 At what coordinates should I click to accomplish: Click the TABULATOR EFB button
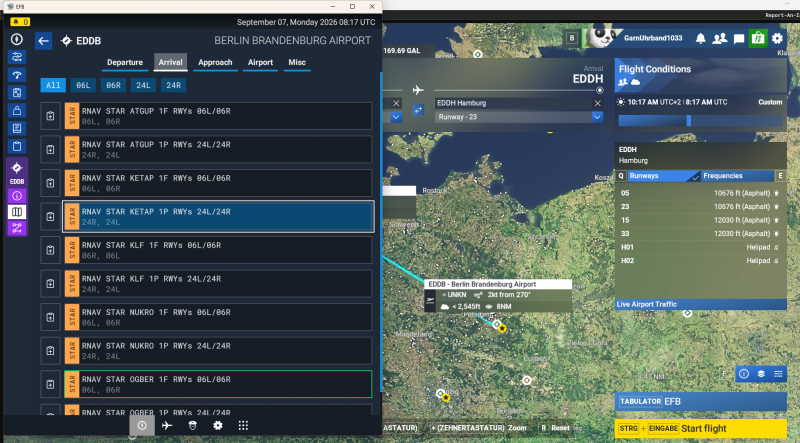701,402
